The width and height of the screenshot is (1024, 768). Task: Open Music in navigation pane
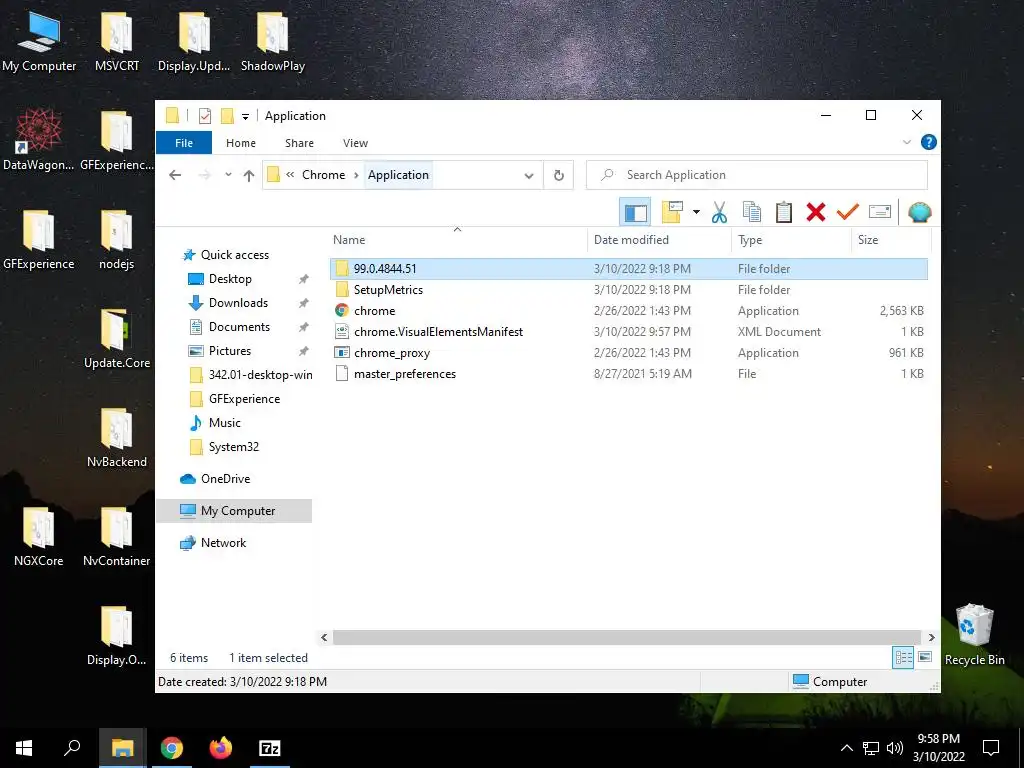click(x=225, y=423)
